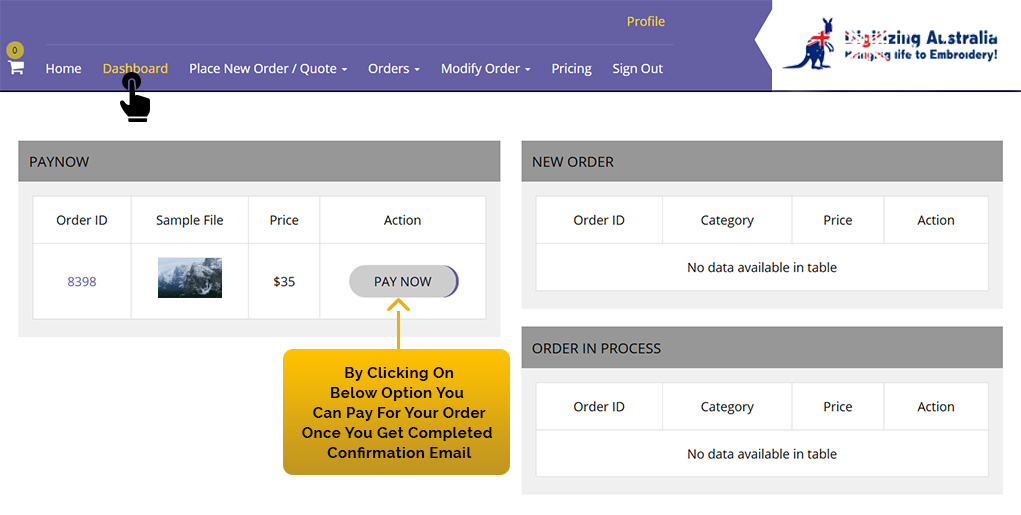Expand the Orders dropdown menu
Screen dimensions: 1021x515
pyautogui.click(x=393, y=68)
